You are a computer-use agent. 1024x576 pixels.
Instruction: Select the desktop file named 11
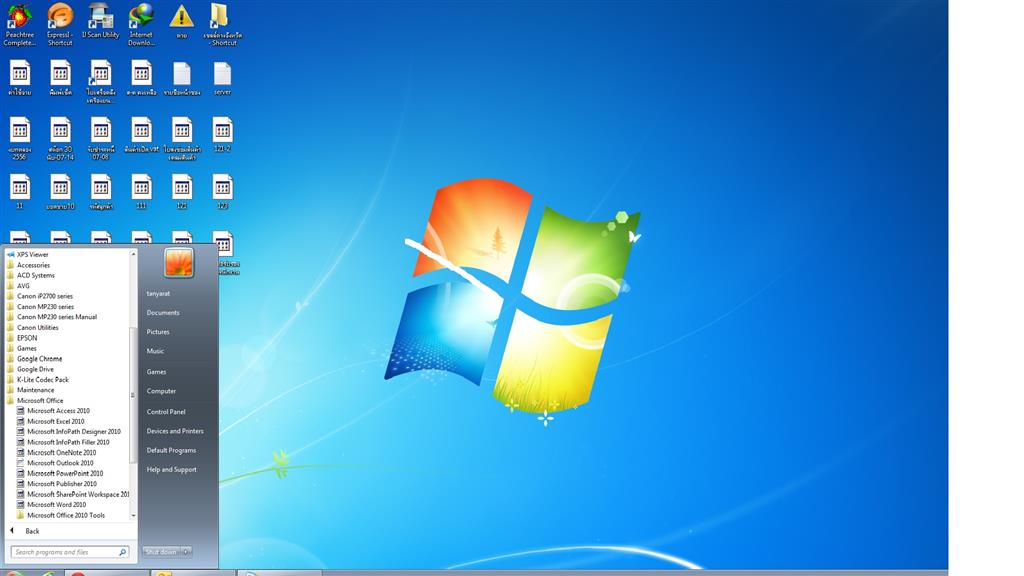20,192
